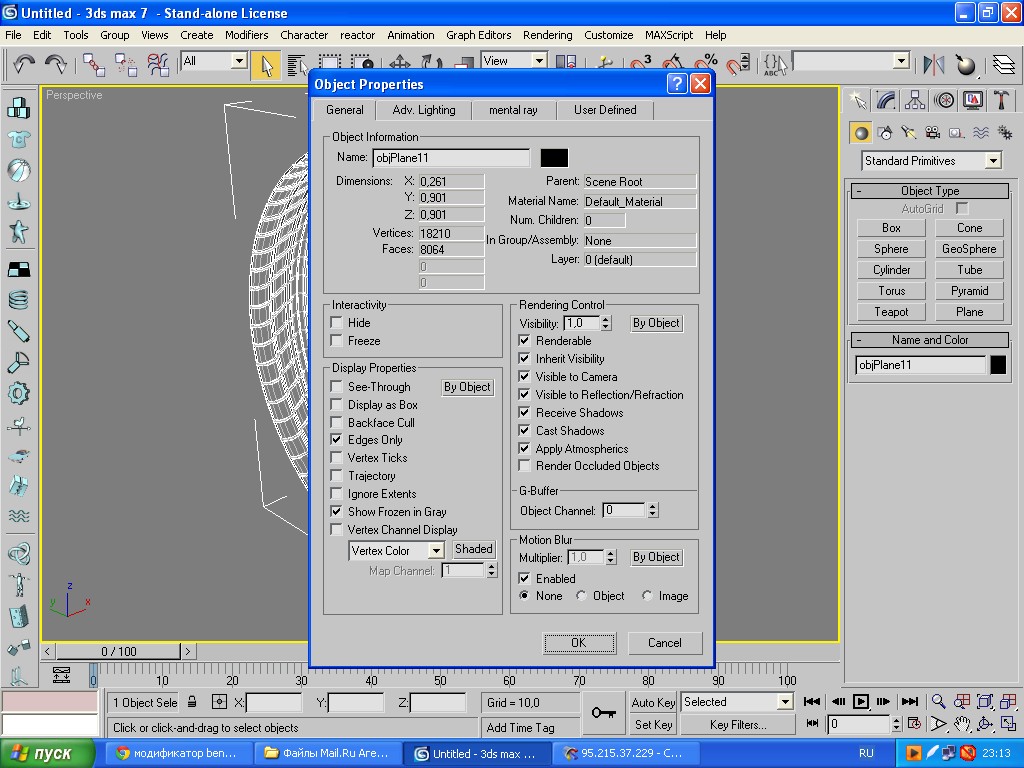Enable Display as Box checkbox

(x=337, y=405)
